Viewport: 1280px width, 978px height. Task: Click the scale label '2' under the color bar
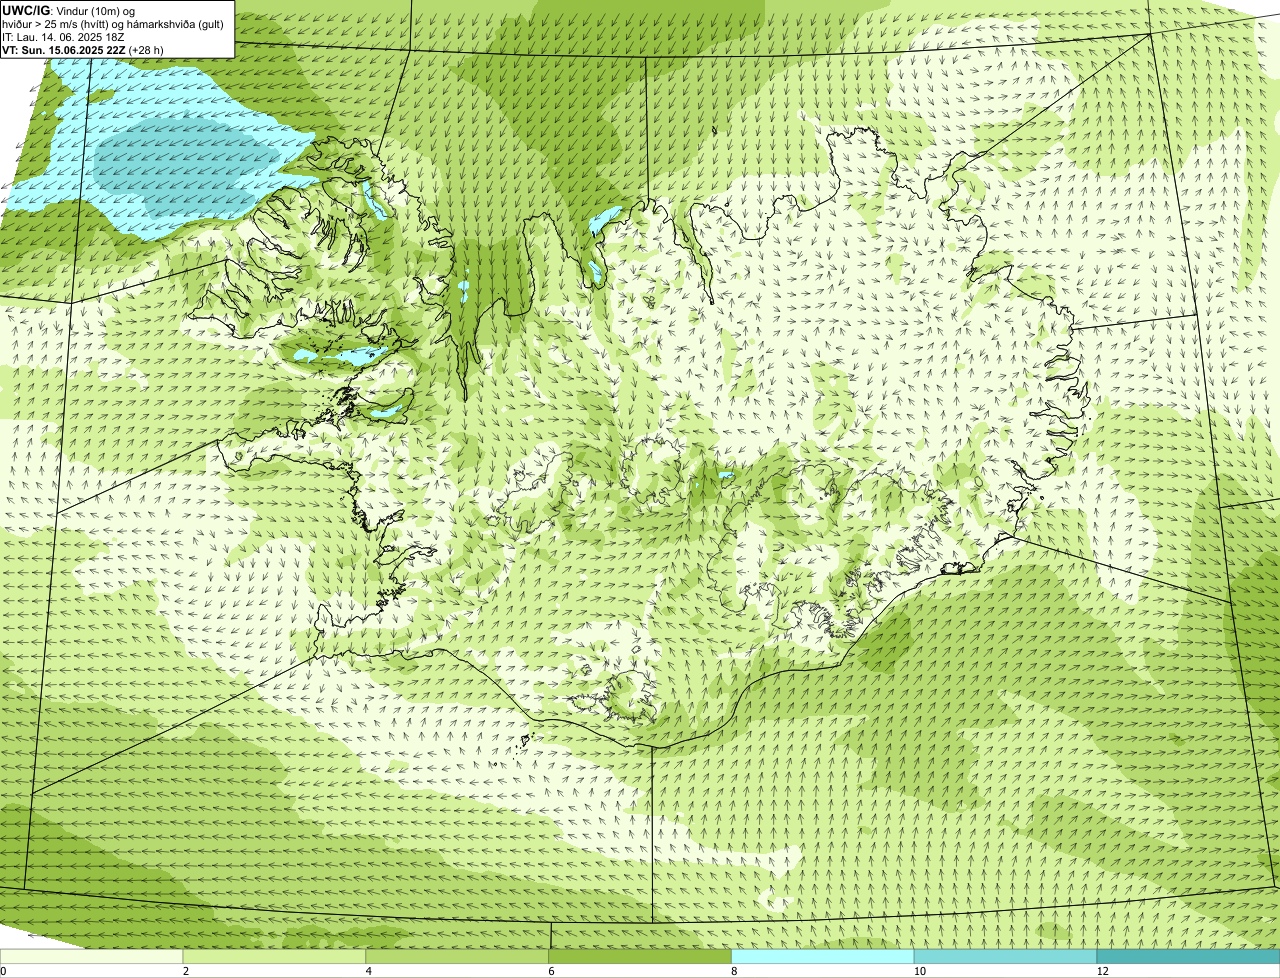185,971
